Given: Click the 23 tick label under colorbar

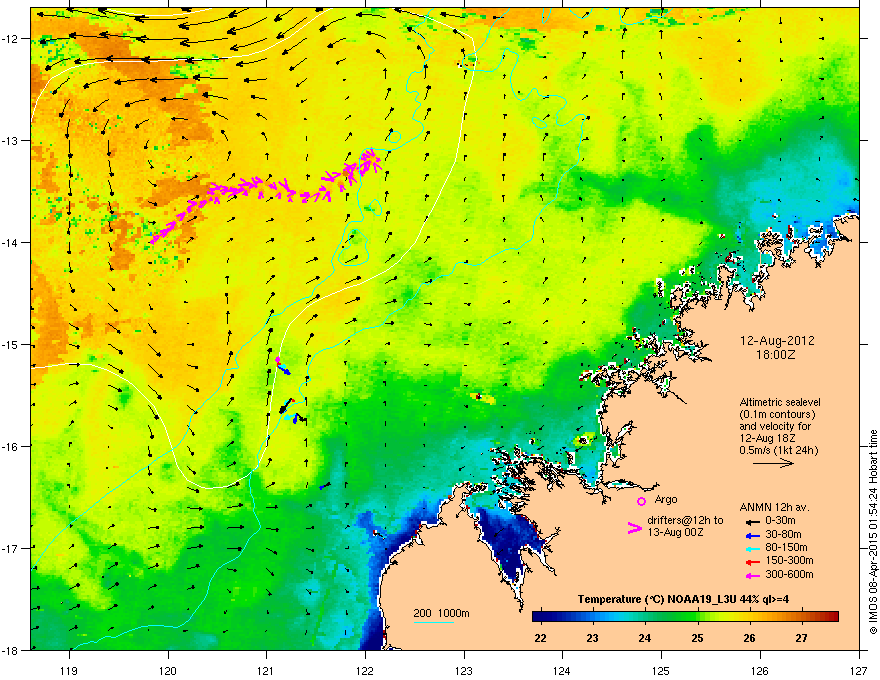Looking at the screenshot, I should click(593, 638).
